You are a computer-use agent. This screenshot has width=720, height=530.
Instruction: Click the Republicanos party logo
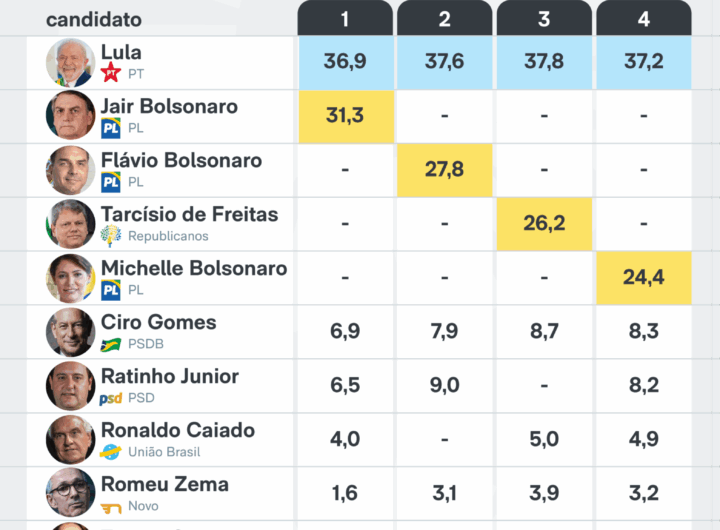(111, 235)
